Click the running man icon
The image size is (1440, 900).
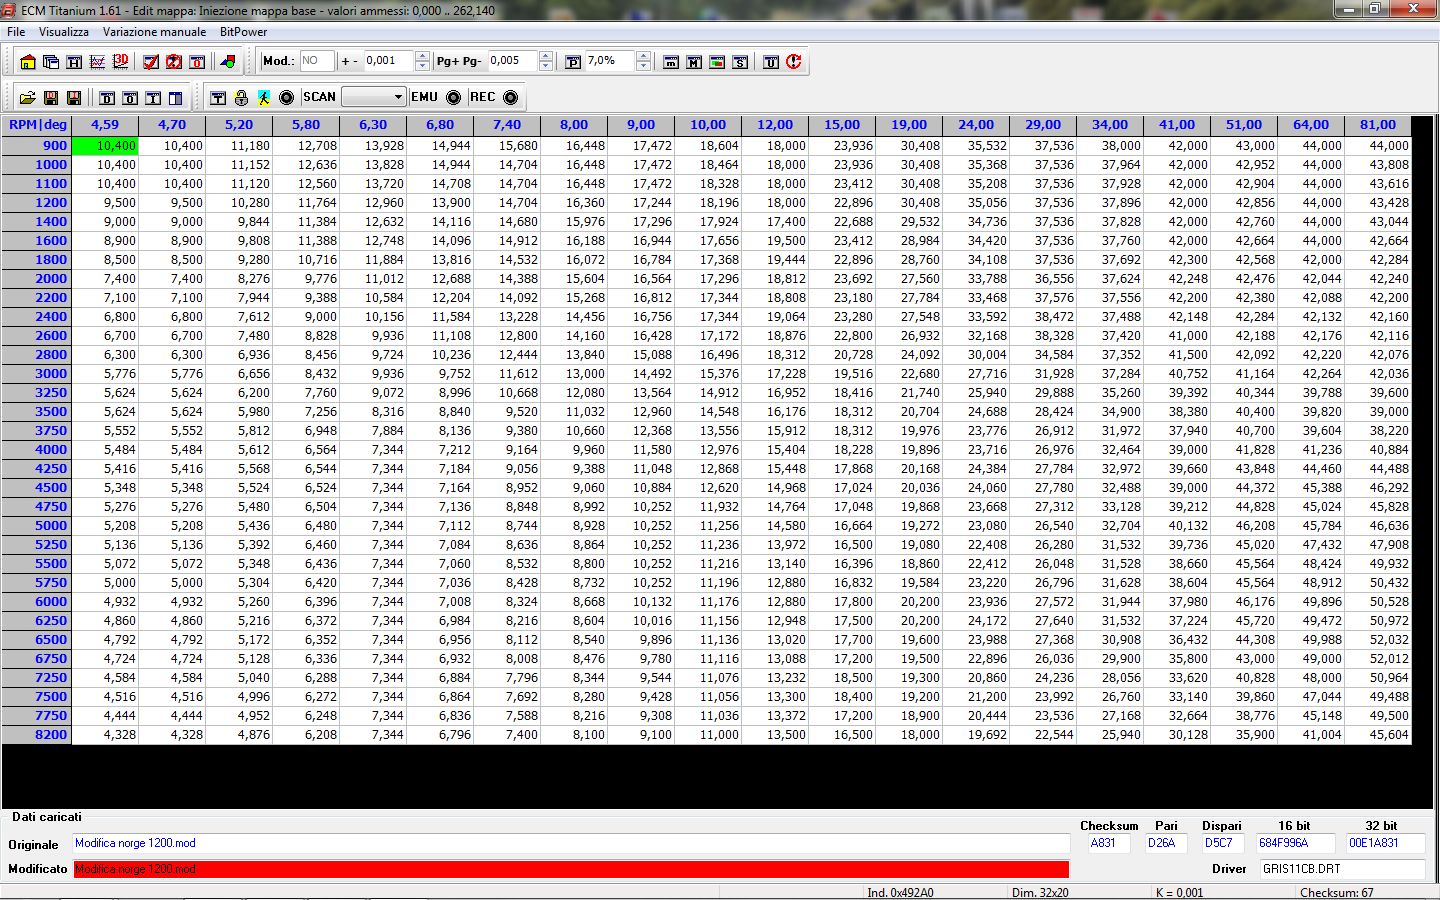tap(264, 98)
